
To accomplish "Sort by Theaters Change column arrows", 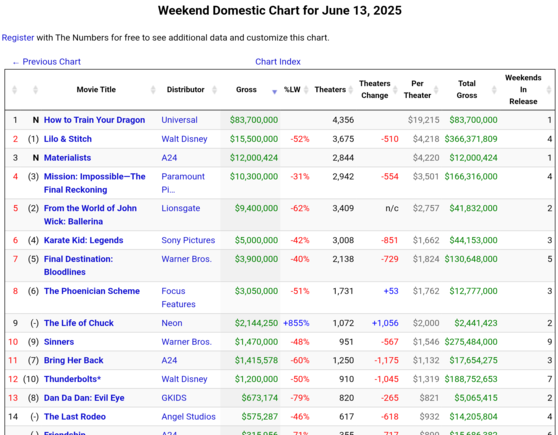I will pyautogui.click(x=395, y=90).
